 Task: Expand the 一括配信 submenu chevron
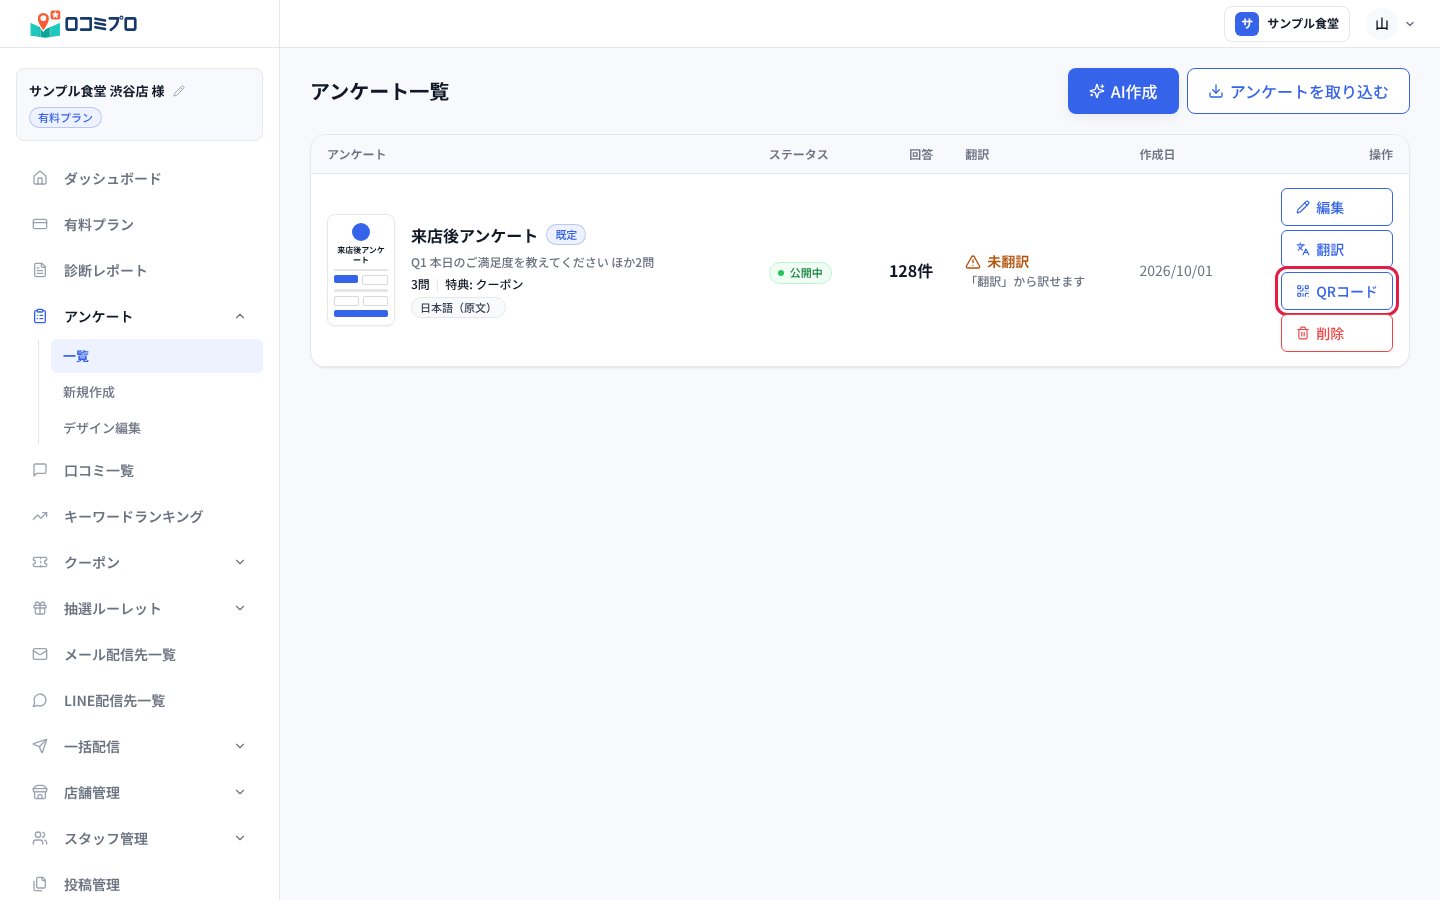(240, 746)
